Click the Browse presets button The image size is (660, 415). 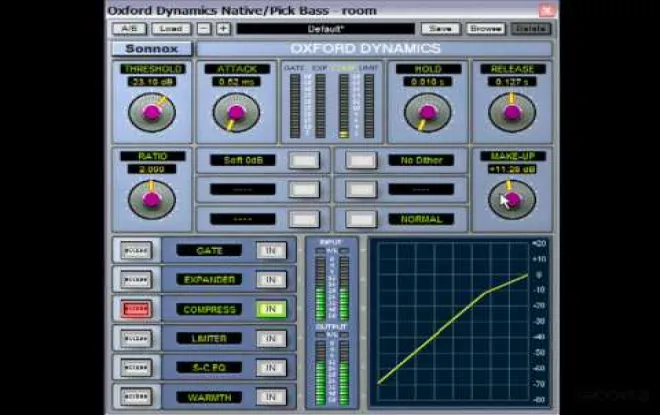tap(485, 29)
